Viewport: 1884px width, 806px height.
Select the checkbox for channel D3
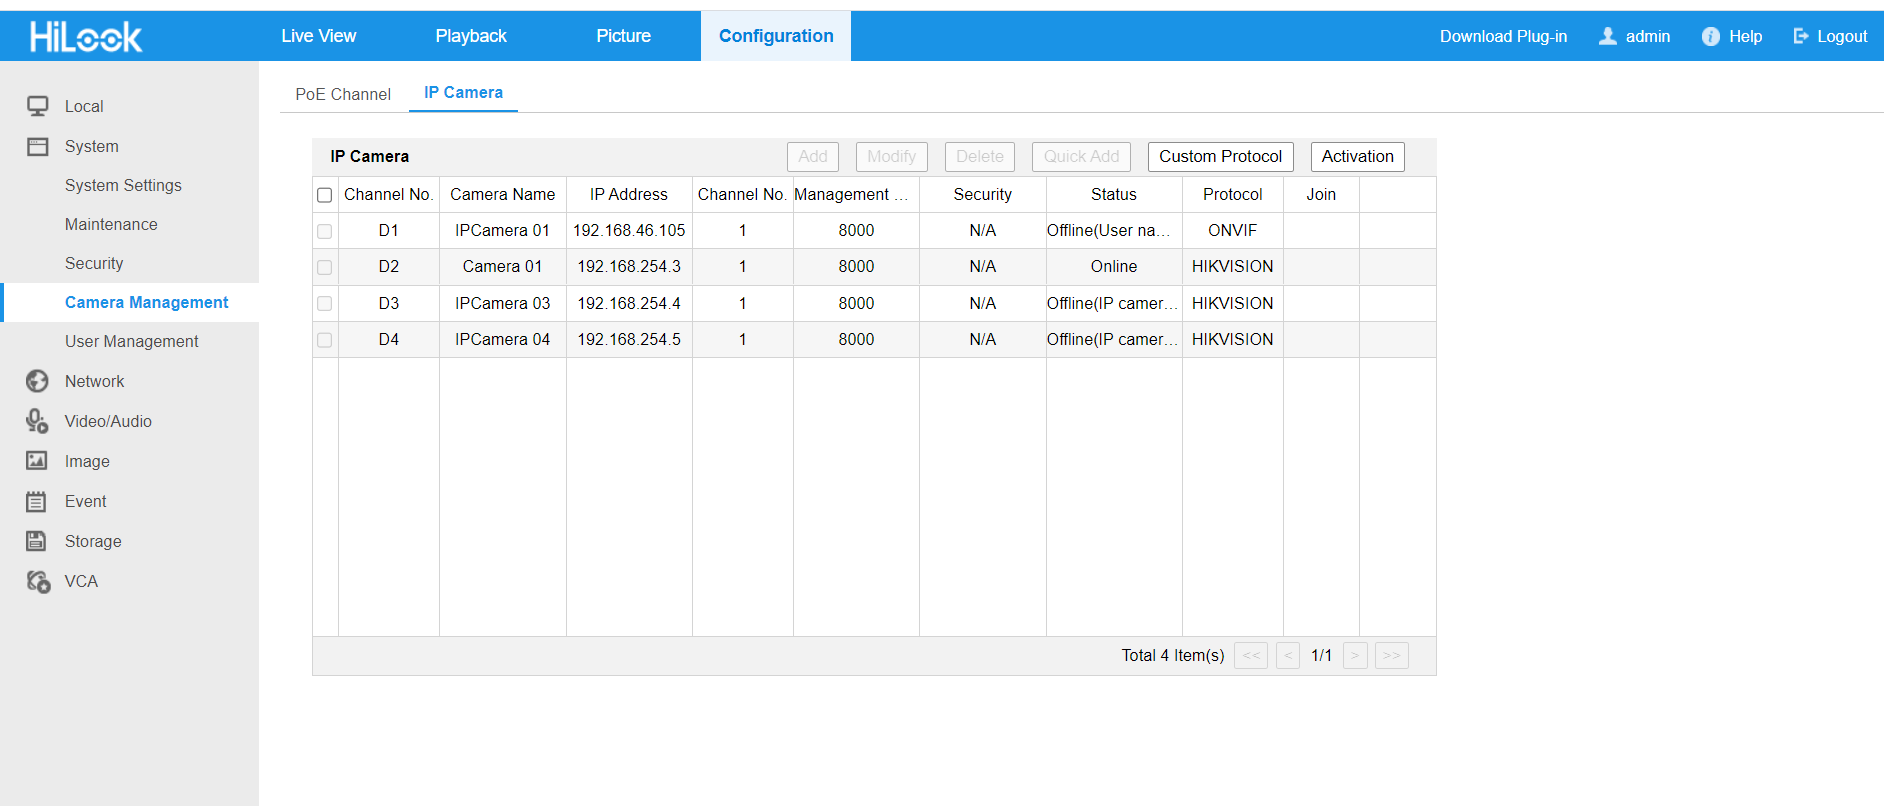[x=324, y=303]
